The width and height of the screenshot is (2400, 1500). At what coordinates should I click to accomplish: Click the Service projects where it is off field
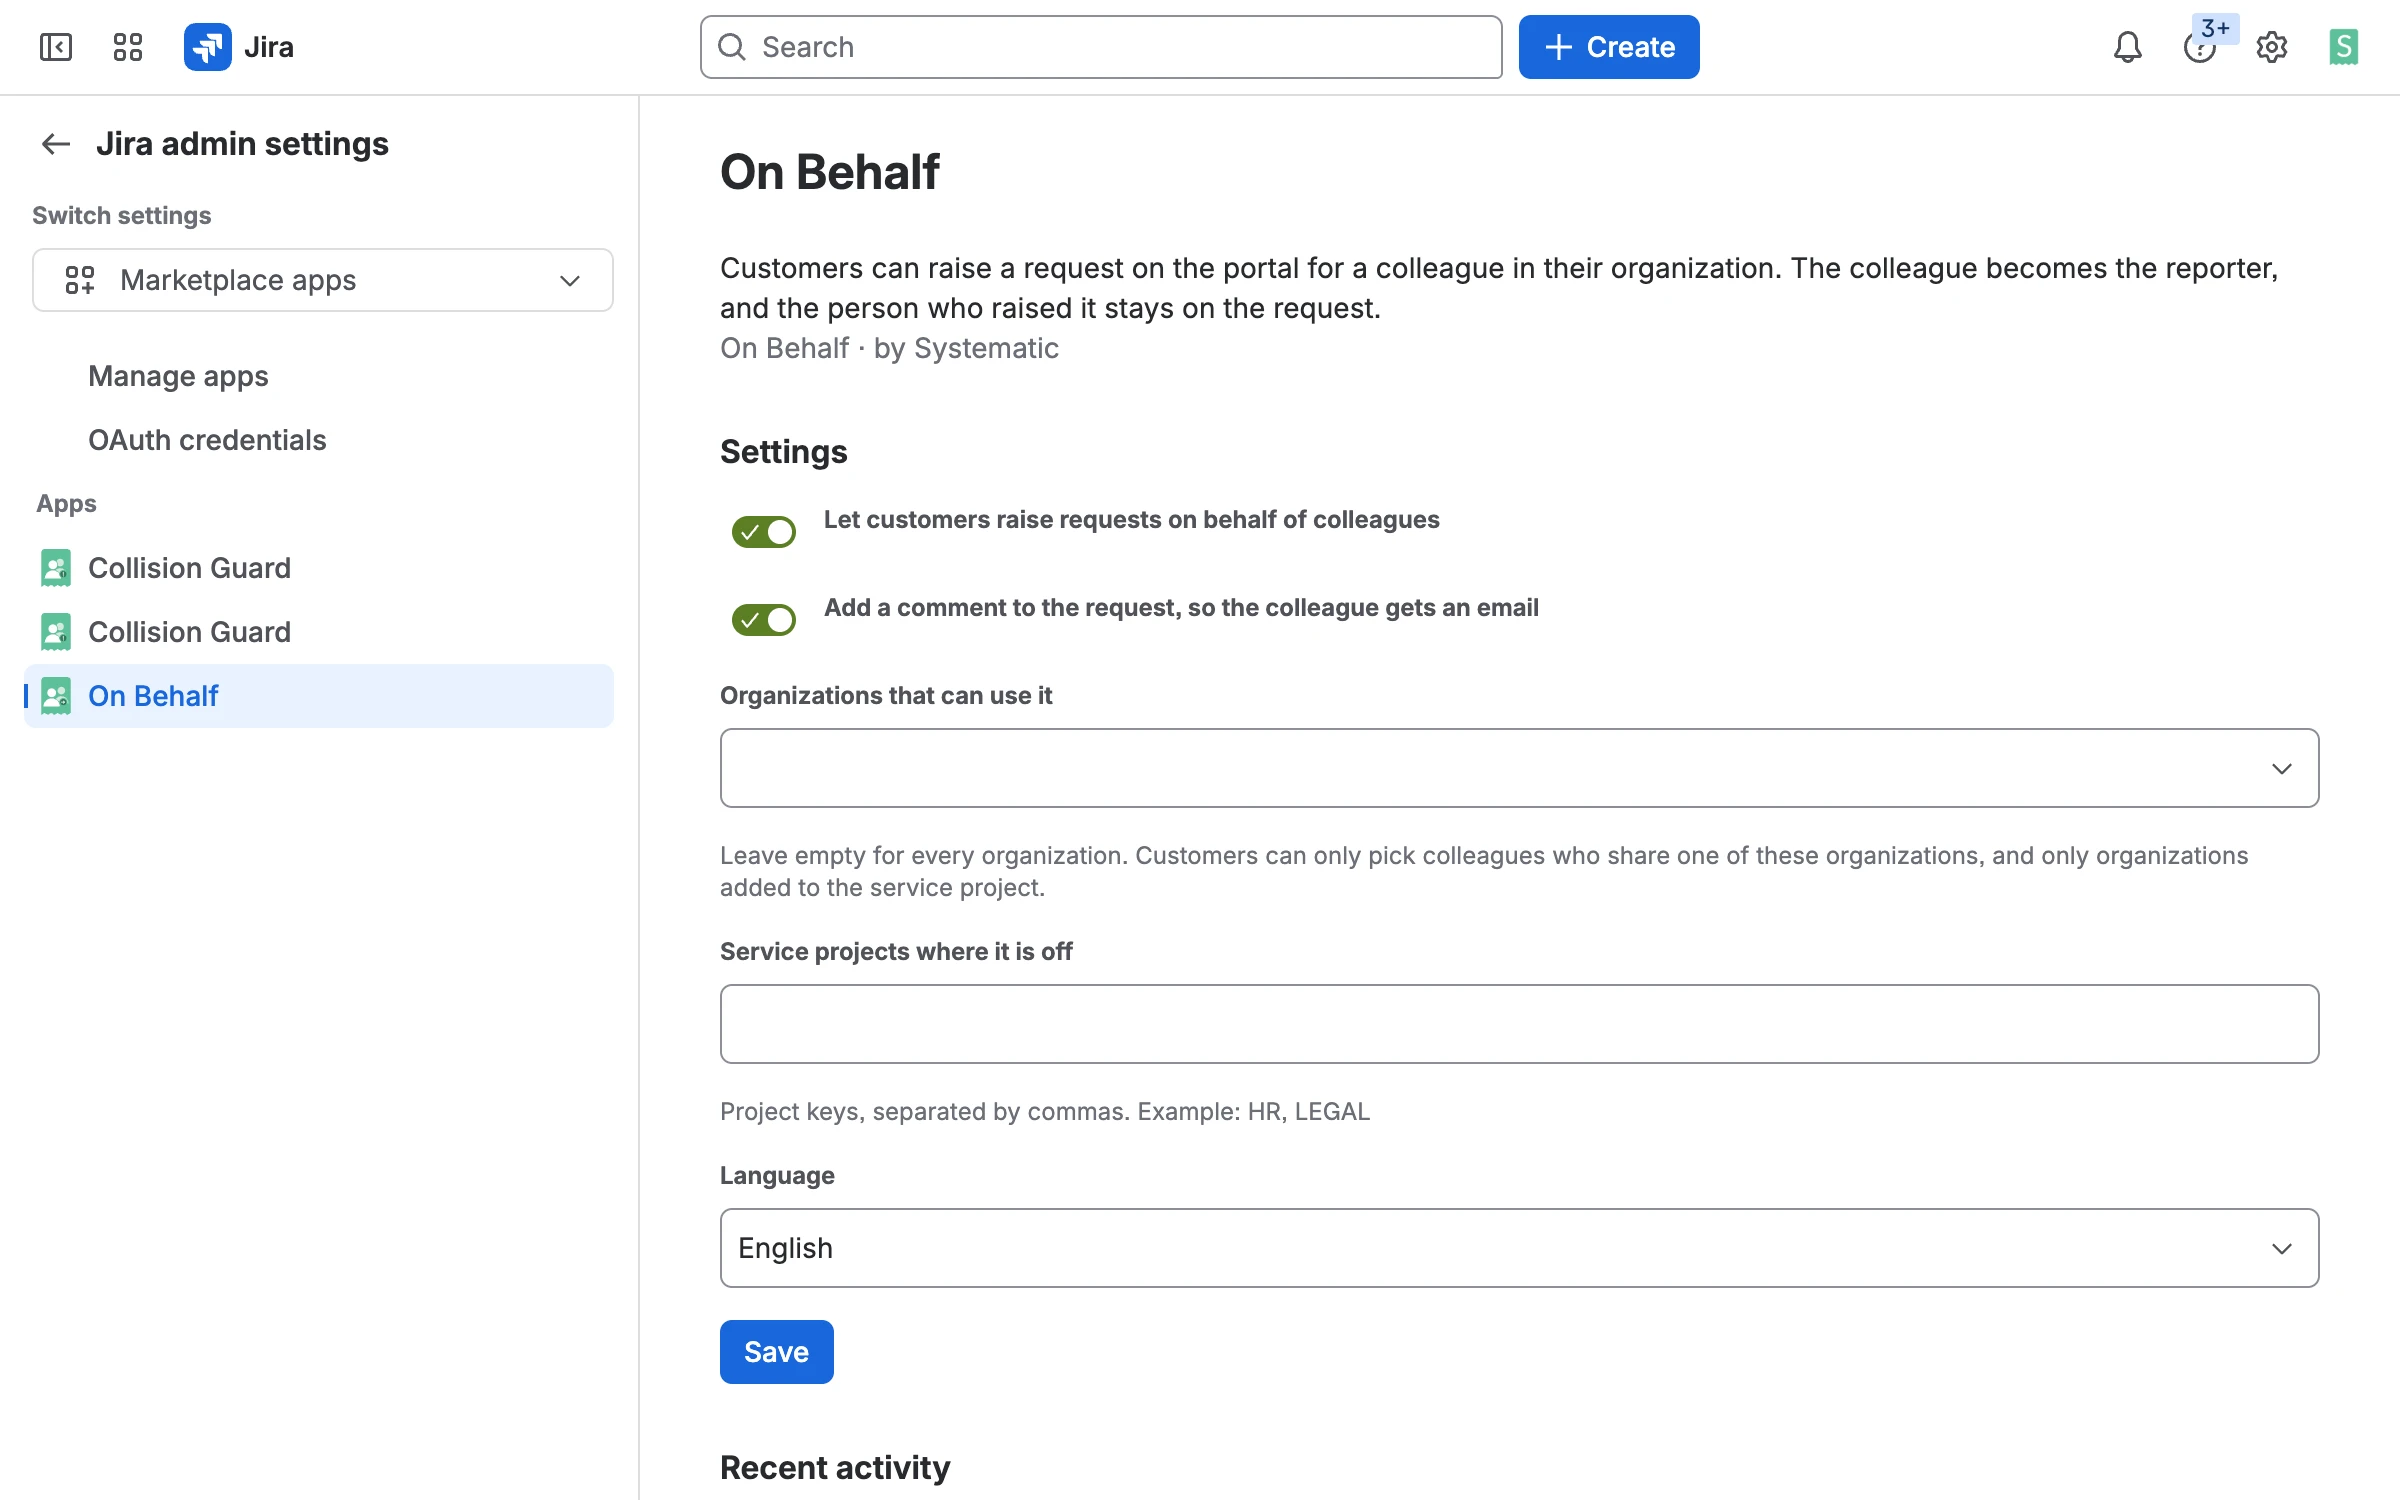pos(1520,1024)
